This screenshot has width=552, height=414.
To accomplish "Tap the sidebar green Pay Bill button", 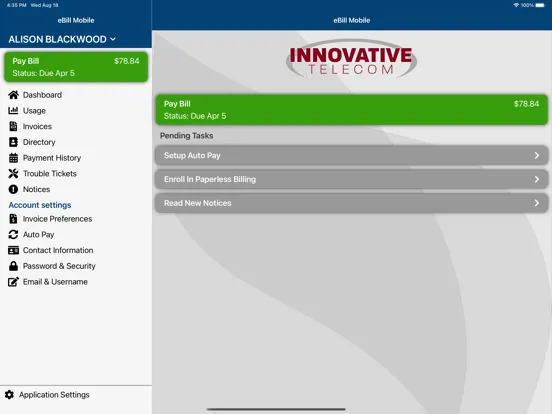I will (x=76, y=67).
